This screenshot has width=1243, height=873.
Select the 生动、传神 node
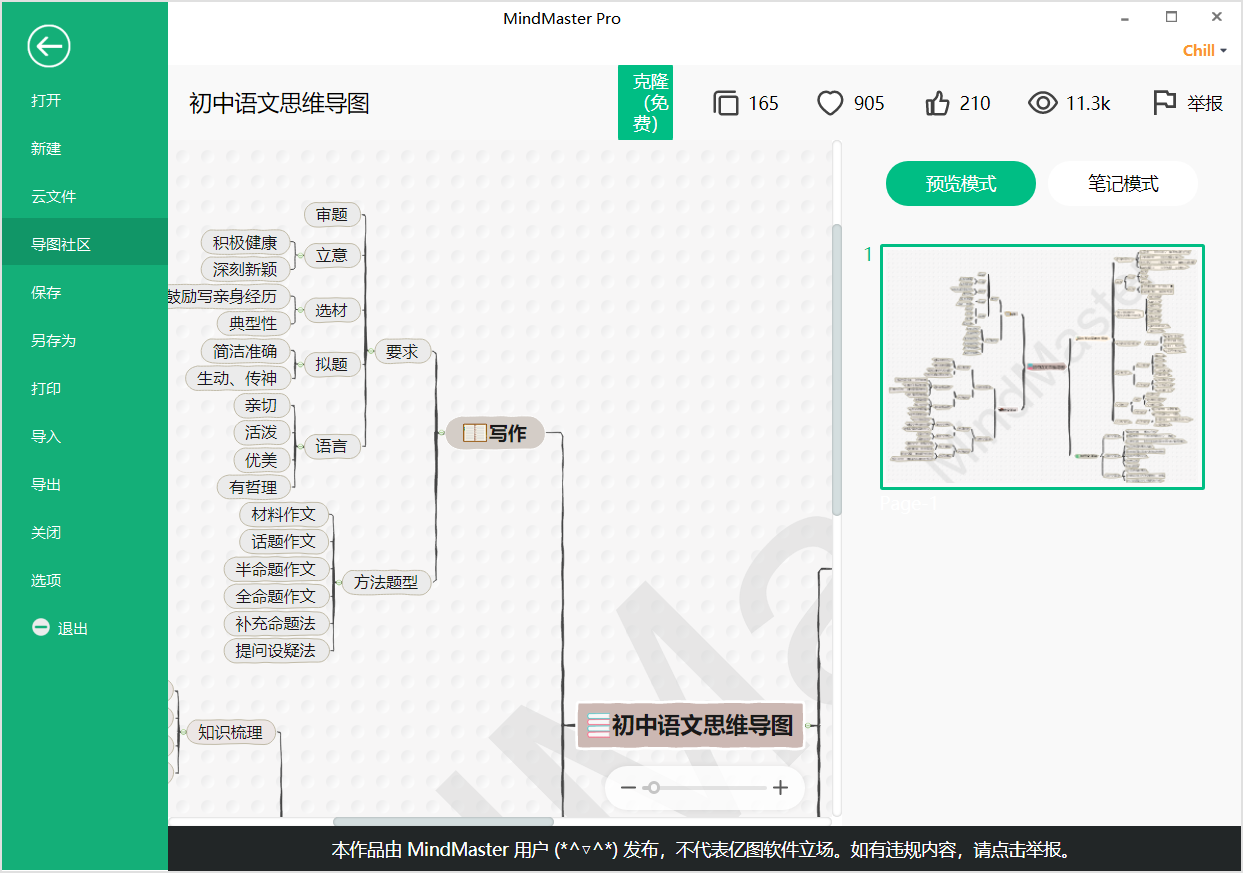pos(237,378)
